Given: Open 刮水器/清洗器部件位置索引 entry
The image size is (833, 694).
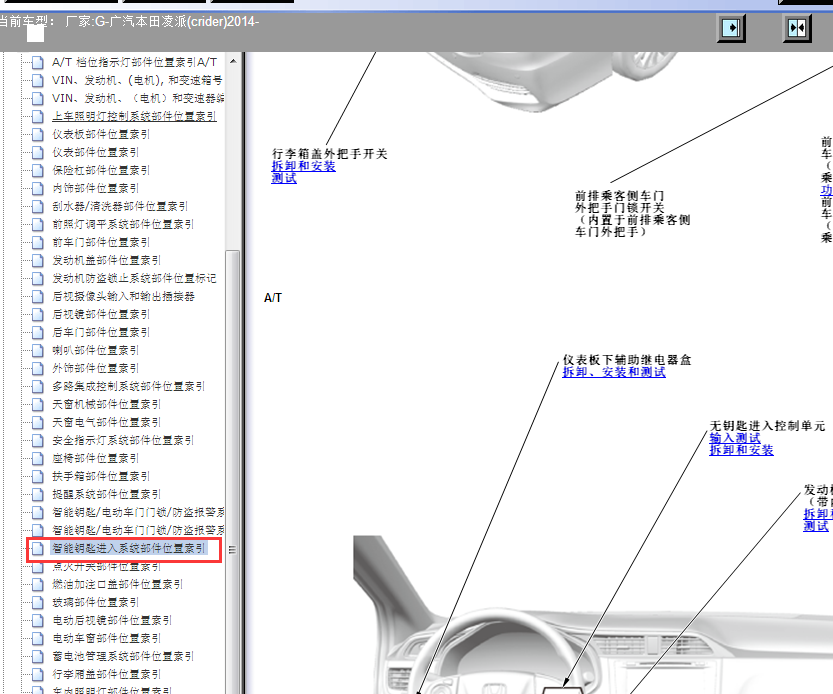Looking at the screenshot, I should click(119, 206).
